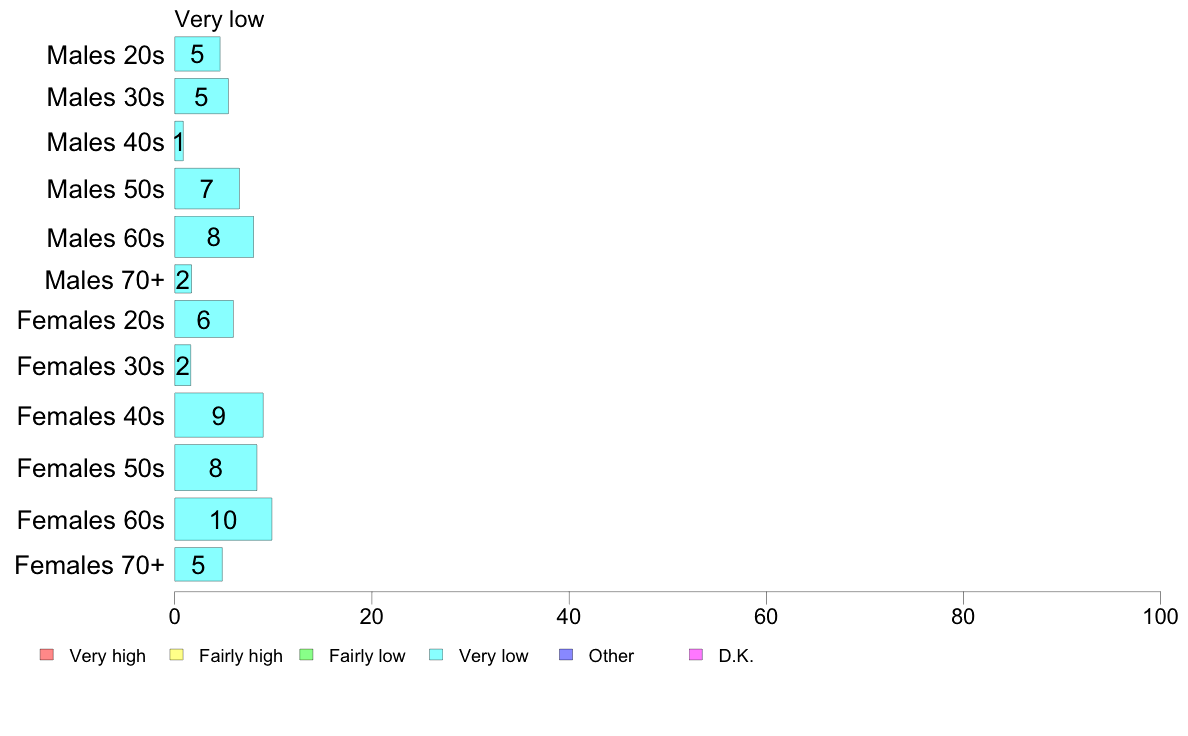Click the Very low cyan legend swatch
1188x736 pixels.
(436, 655)
